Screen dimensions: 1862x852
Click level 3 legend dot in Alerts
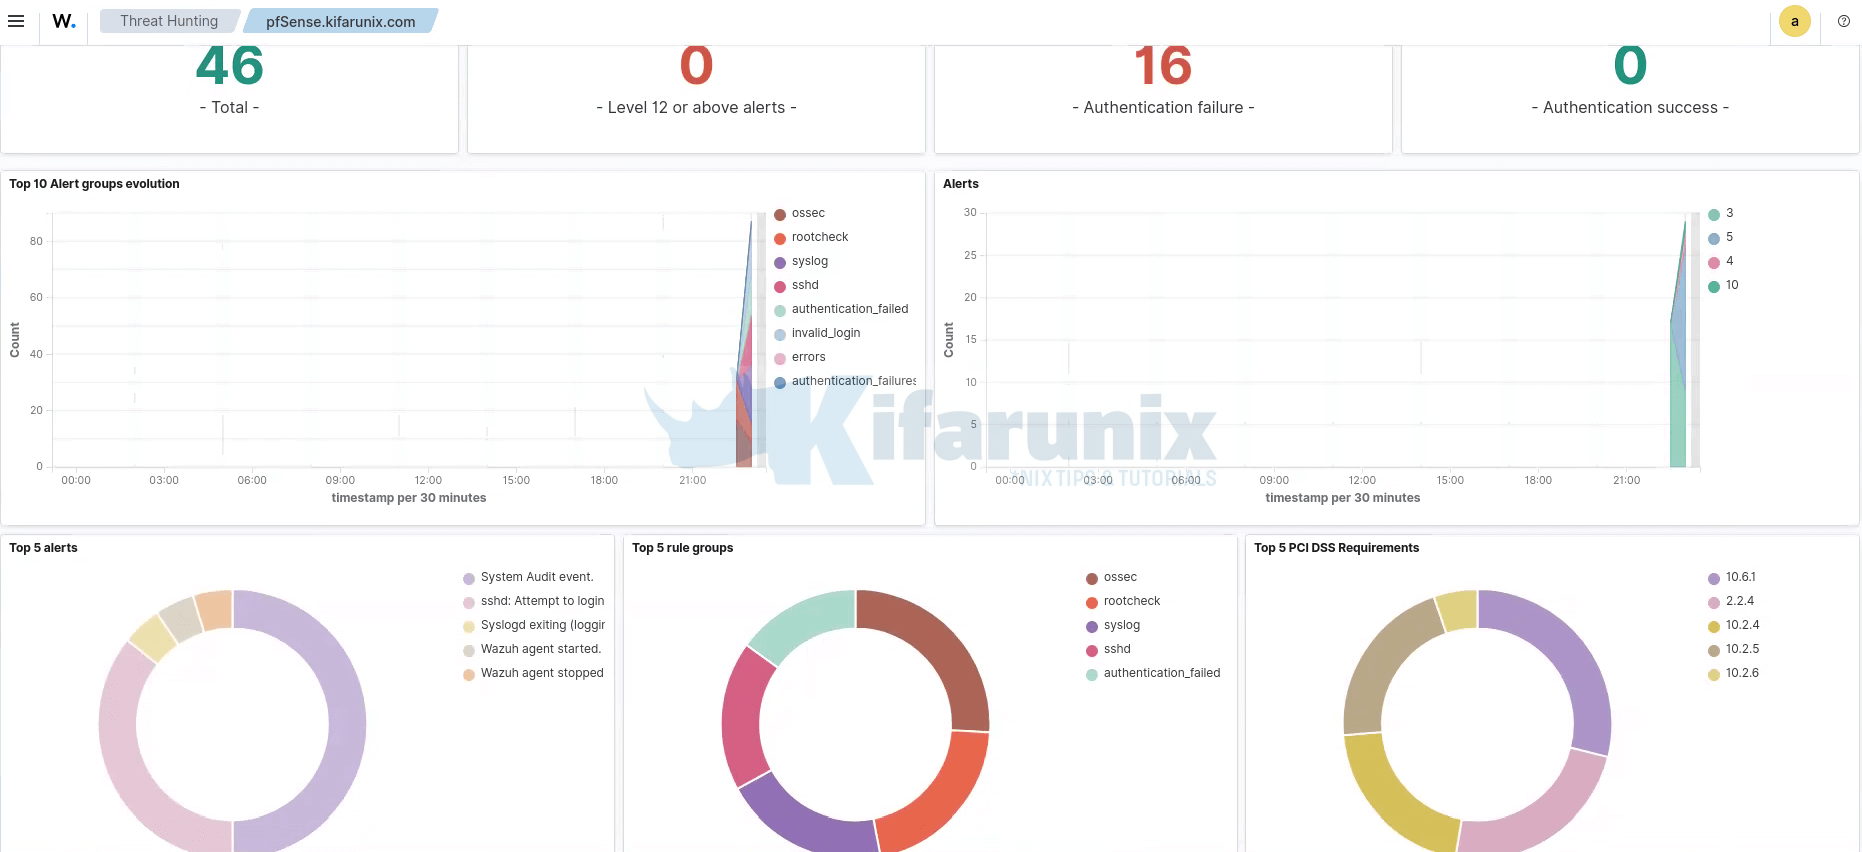click(1714, 214)
